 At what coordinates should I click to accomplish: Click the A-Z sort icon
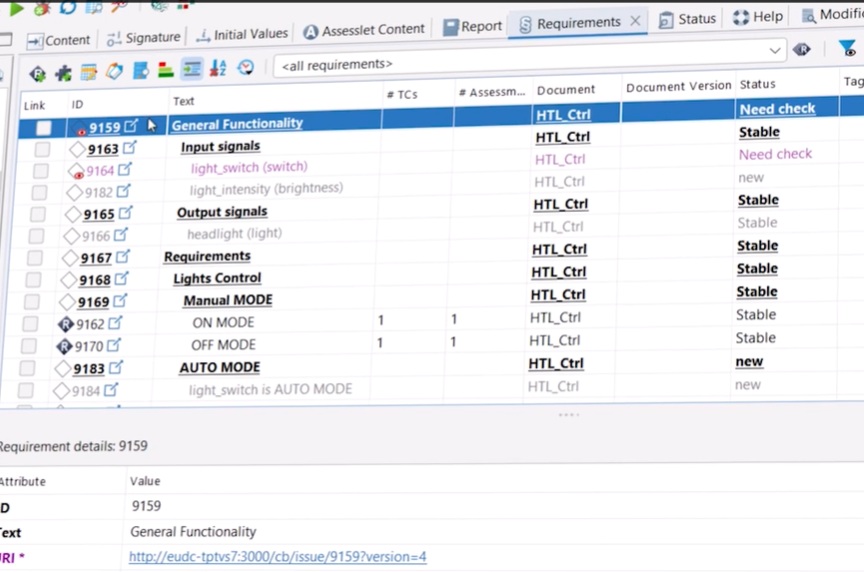[x=218, y=68]
